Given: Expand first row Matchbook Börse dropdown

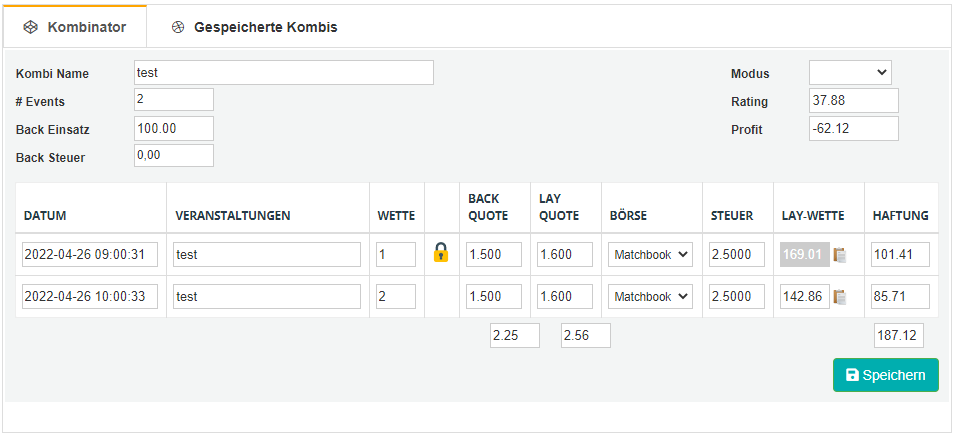Looking at the screenshot, I should pos(650,255).
